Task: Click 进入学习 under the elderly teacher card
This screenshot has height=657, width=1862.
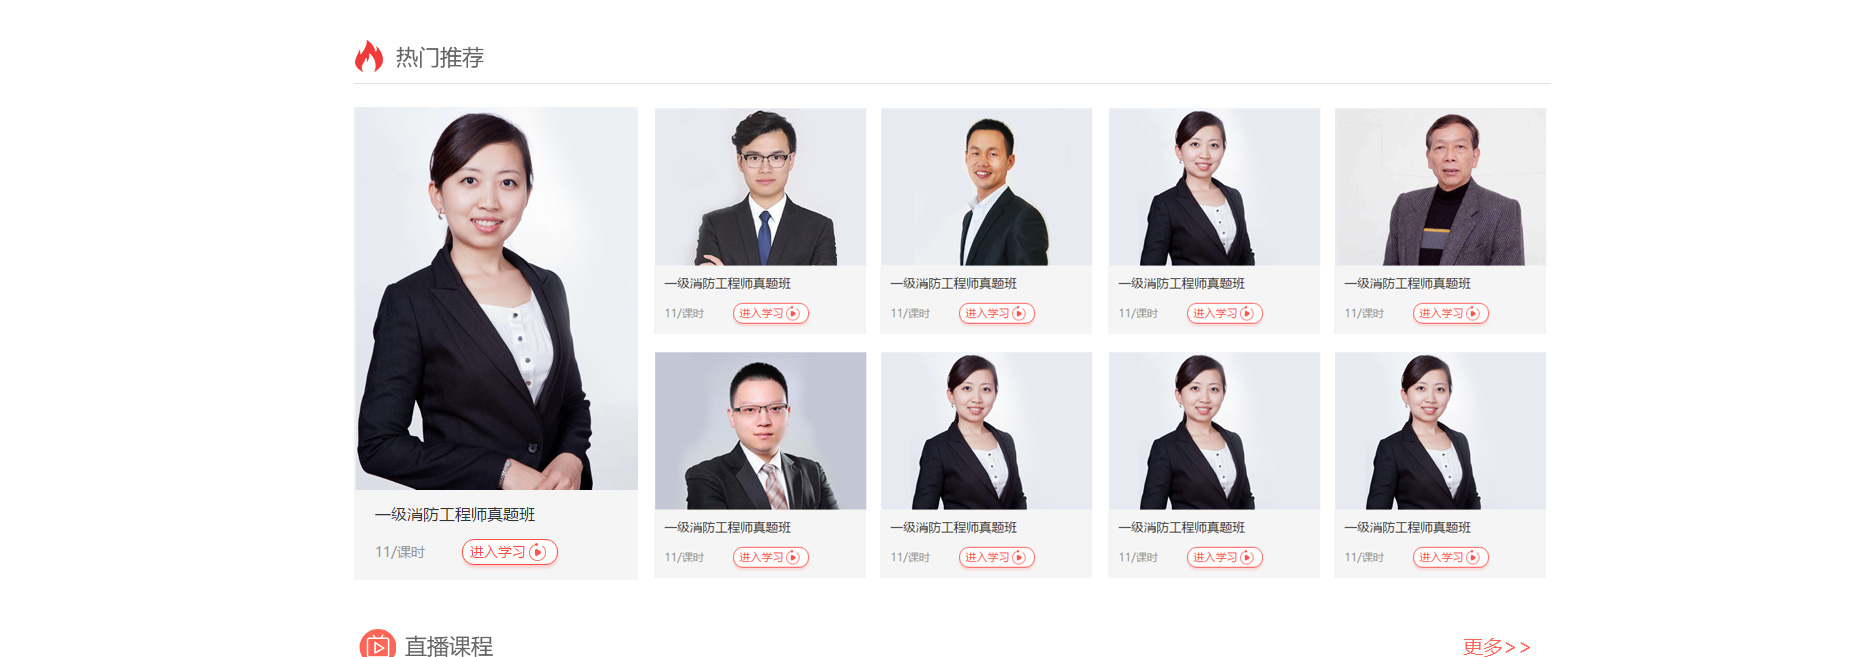Action: 1451,313
